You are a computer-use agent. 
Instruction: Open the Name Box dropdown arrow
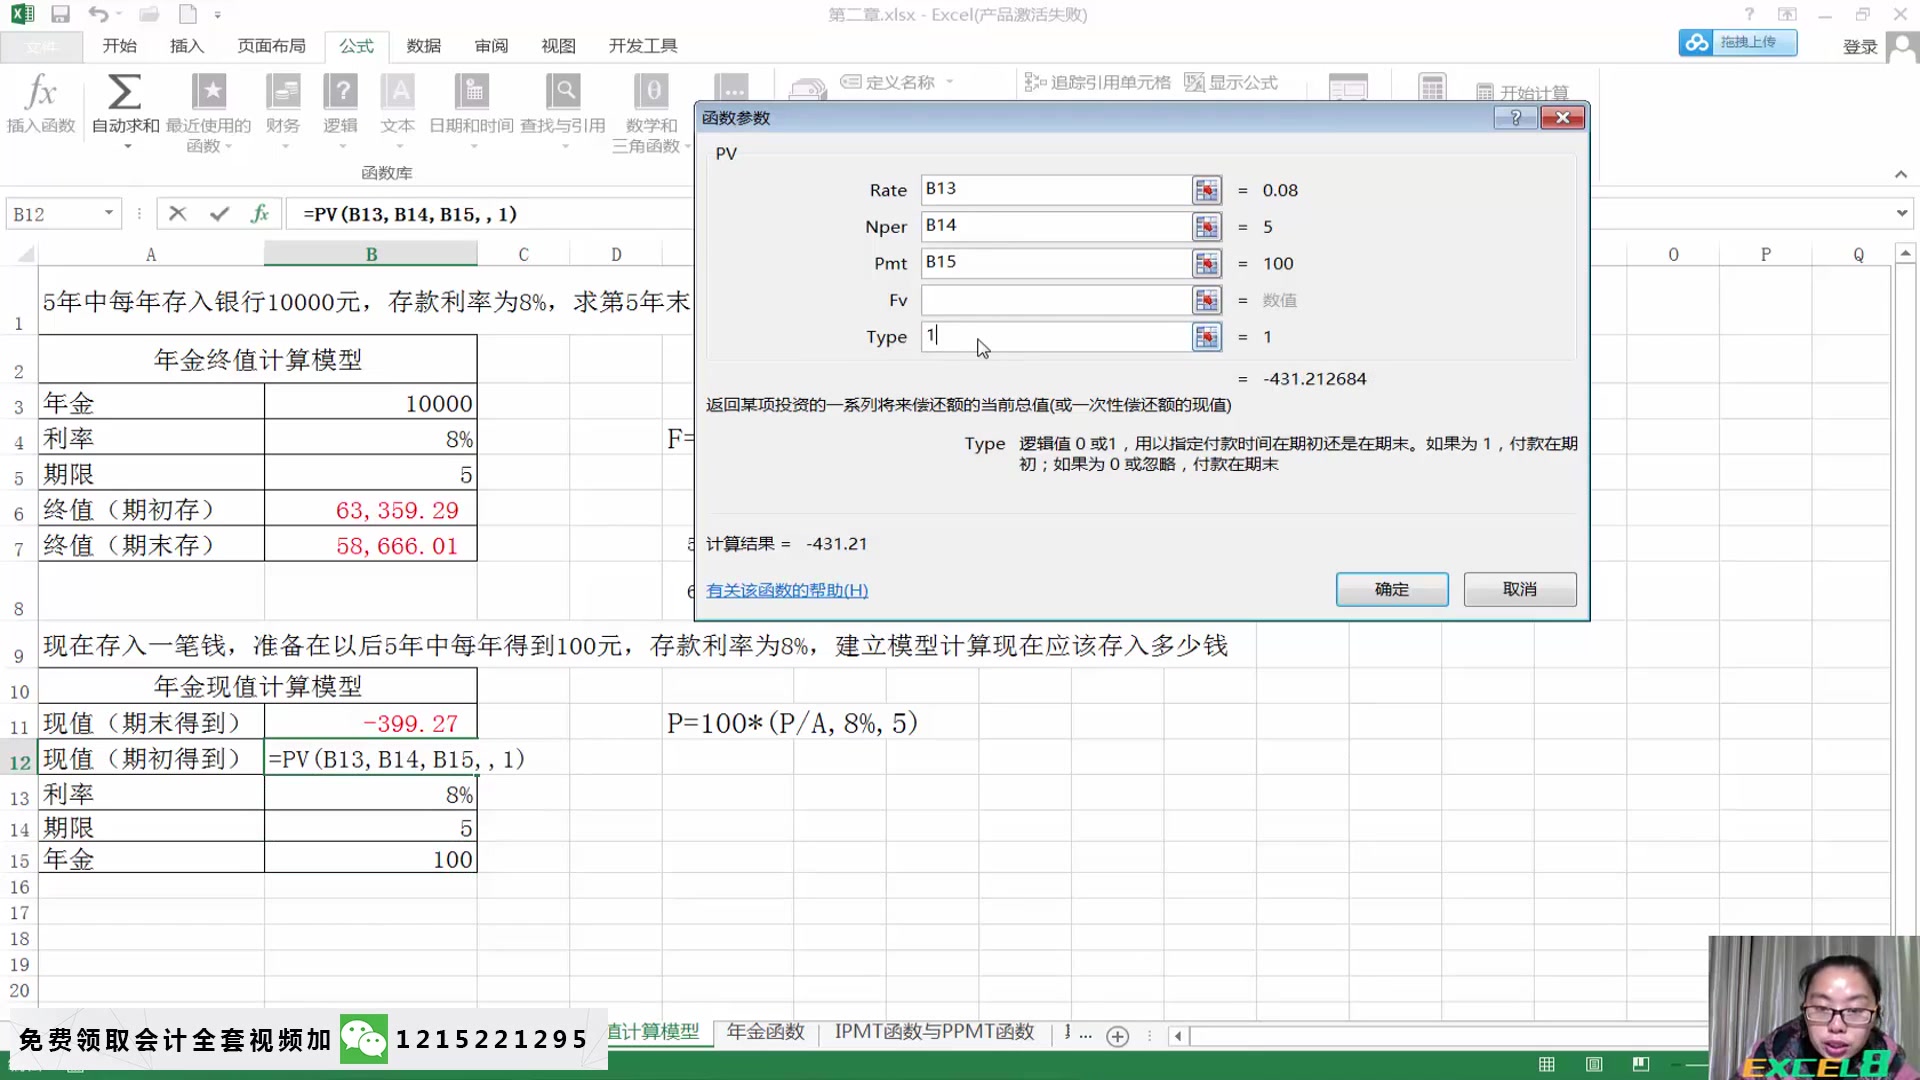click(109, 213)
